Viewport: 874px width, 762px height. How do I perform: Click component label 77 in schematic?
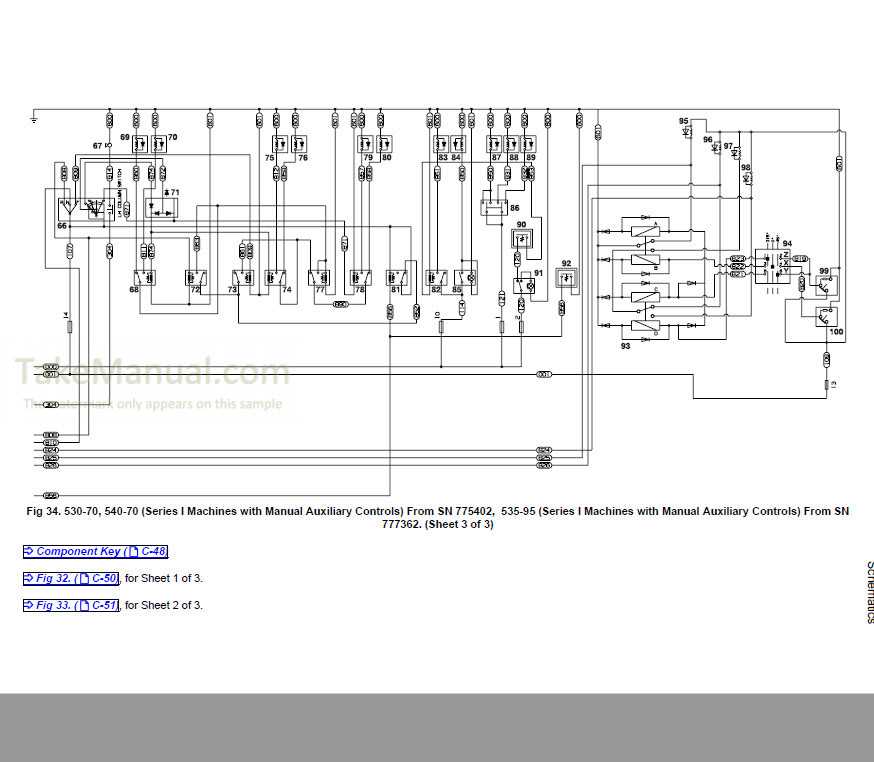pos(320,289)
